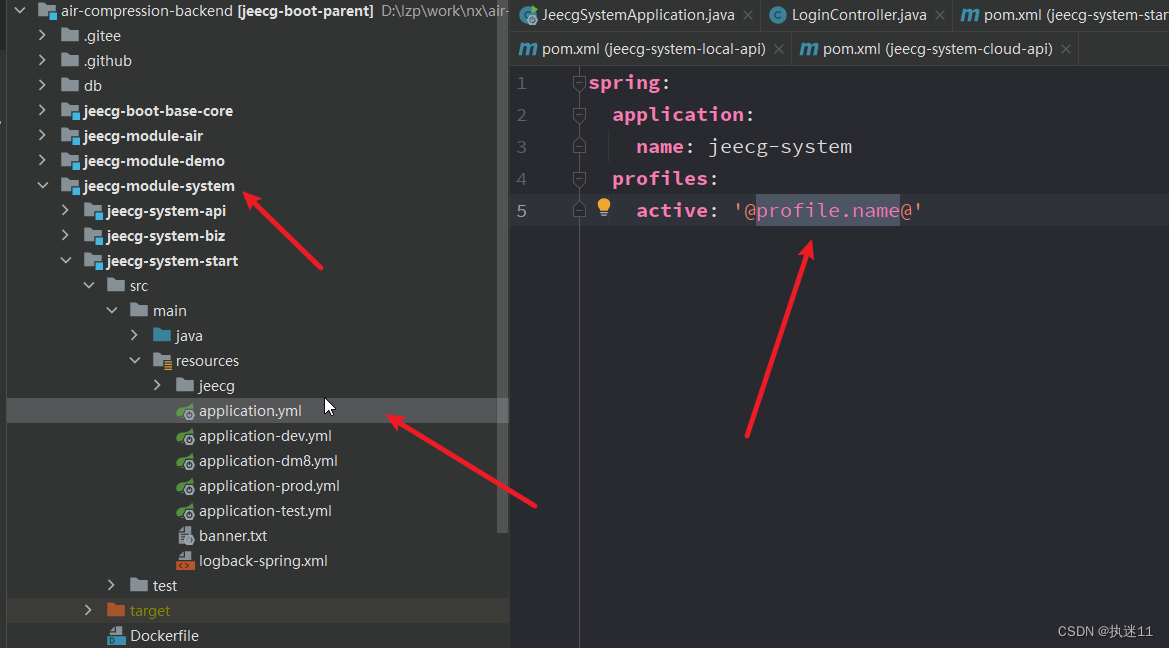1169x648 pixels.
Task: Click the jeecg-module-air module icon
Action: point(71,136)
